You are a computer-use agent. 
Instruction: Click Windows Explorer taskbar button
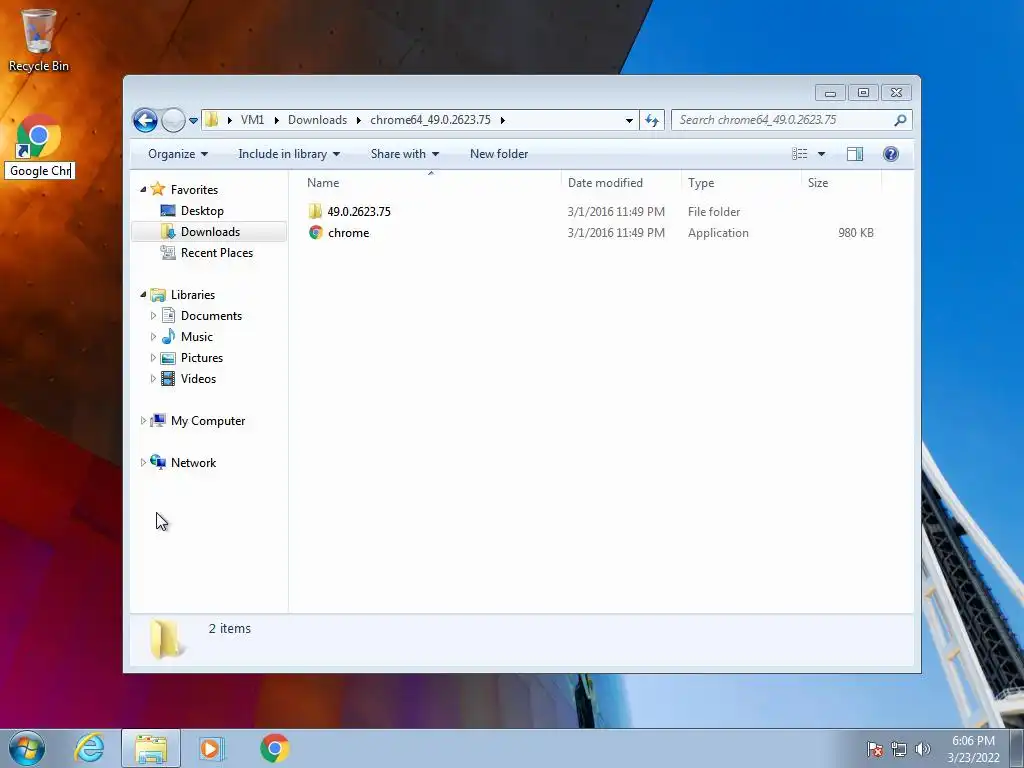(x=151, y=748)
